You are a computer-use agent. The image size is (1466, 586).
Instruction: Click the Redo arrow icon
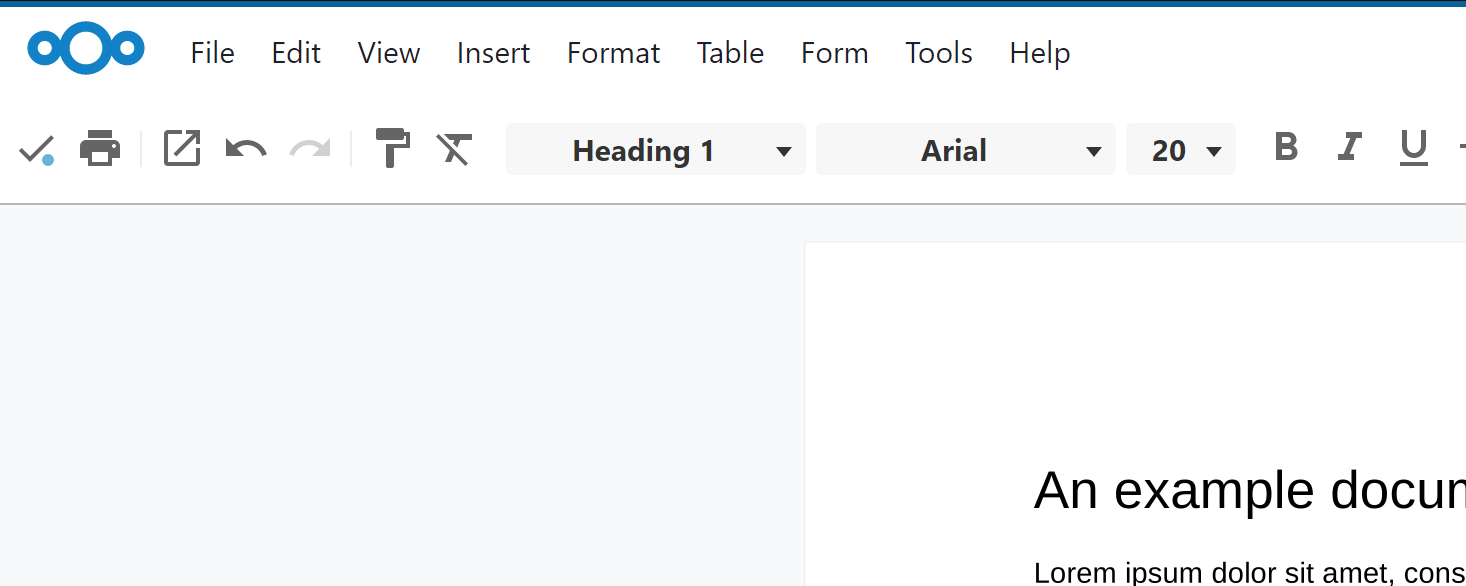click(x=310, y=150)
